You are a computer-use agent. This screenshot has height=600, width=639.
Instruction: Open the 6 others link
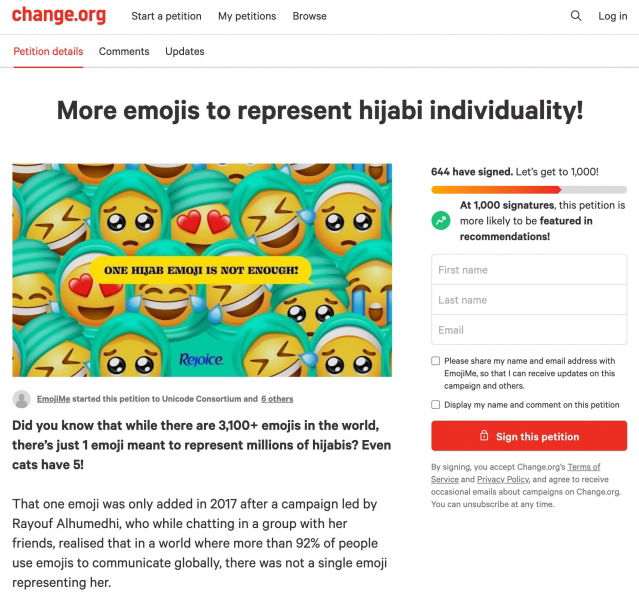[277, 399]
